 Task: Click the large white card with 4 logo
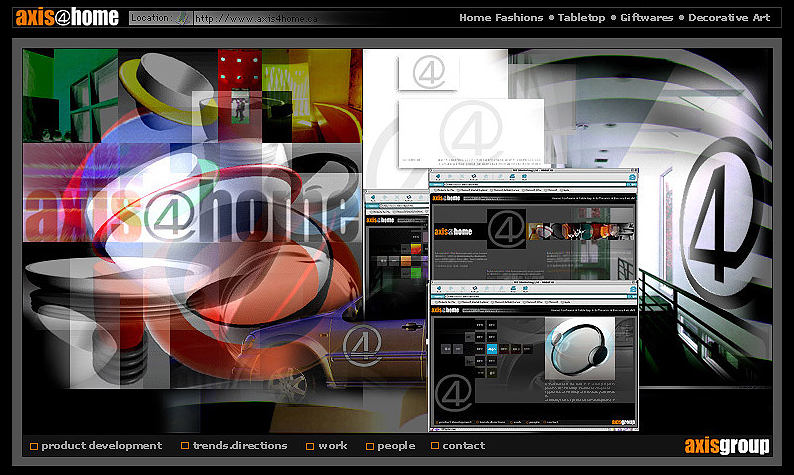471,133
